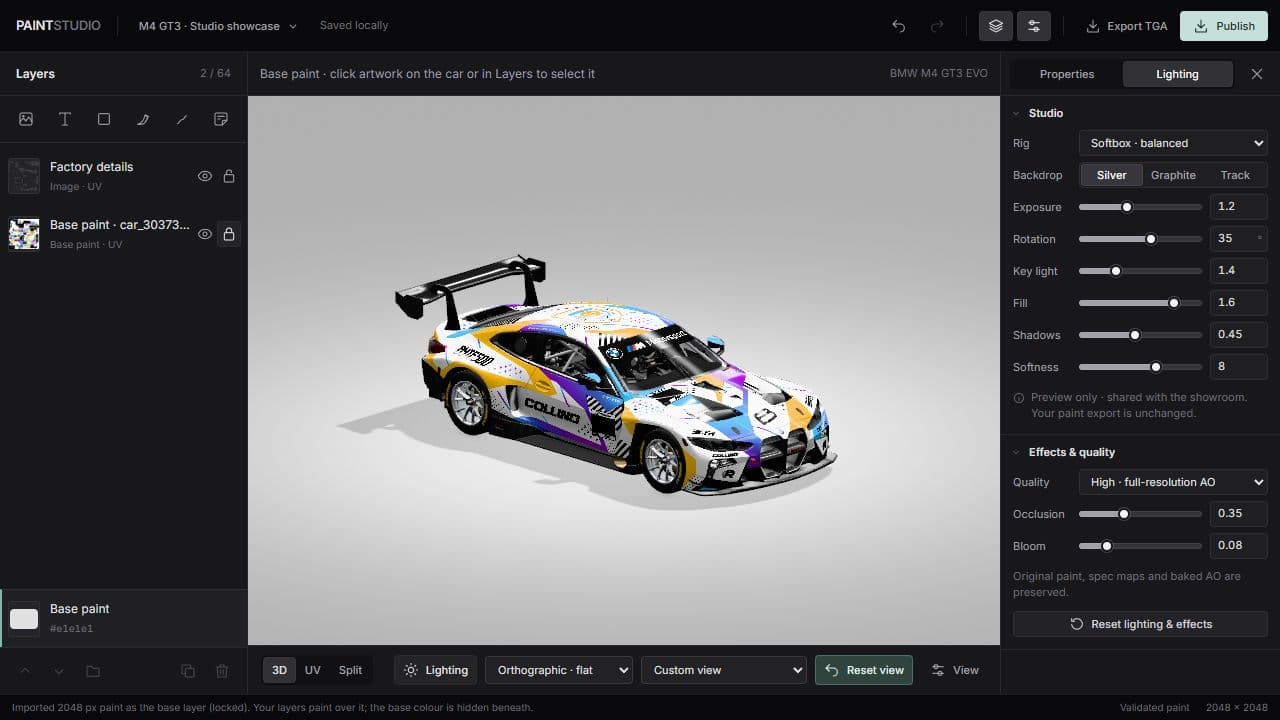
Task: Toggle the layers panel icon in header
Action: coord(995,26)
